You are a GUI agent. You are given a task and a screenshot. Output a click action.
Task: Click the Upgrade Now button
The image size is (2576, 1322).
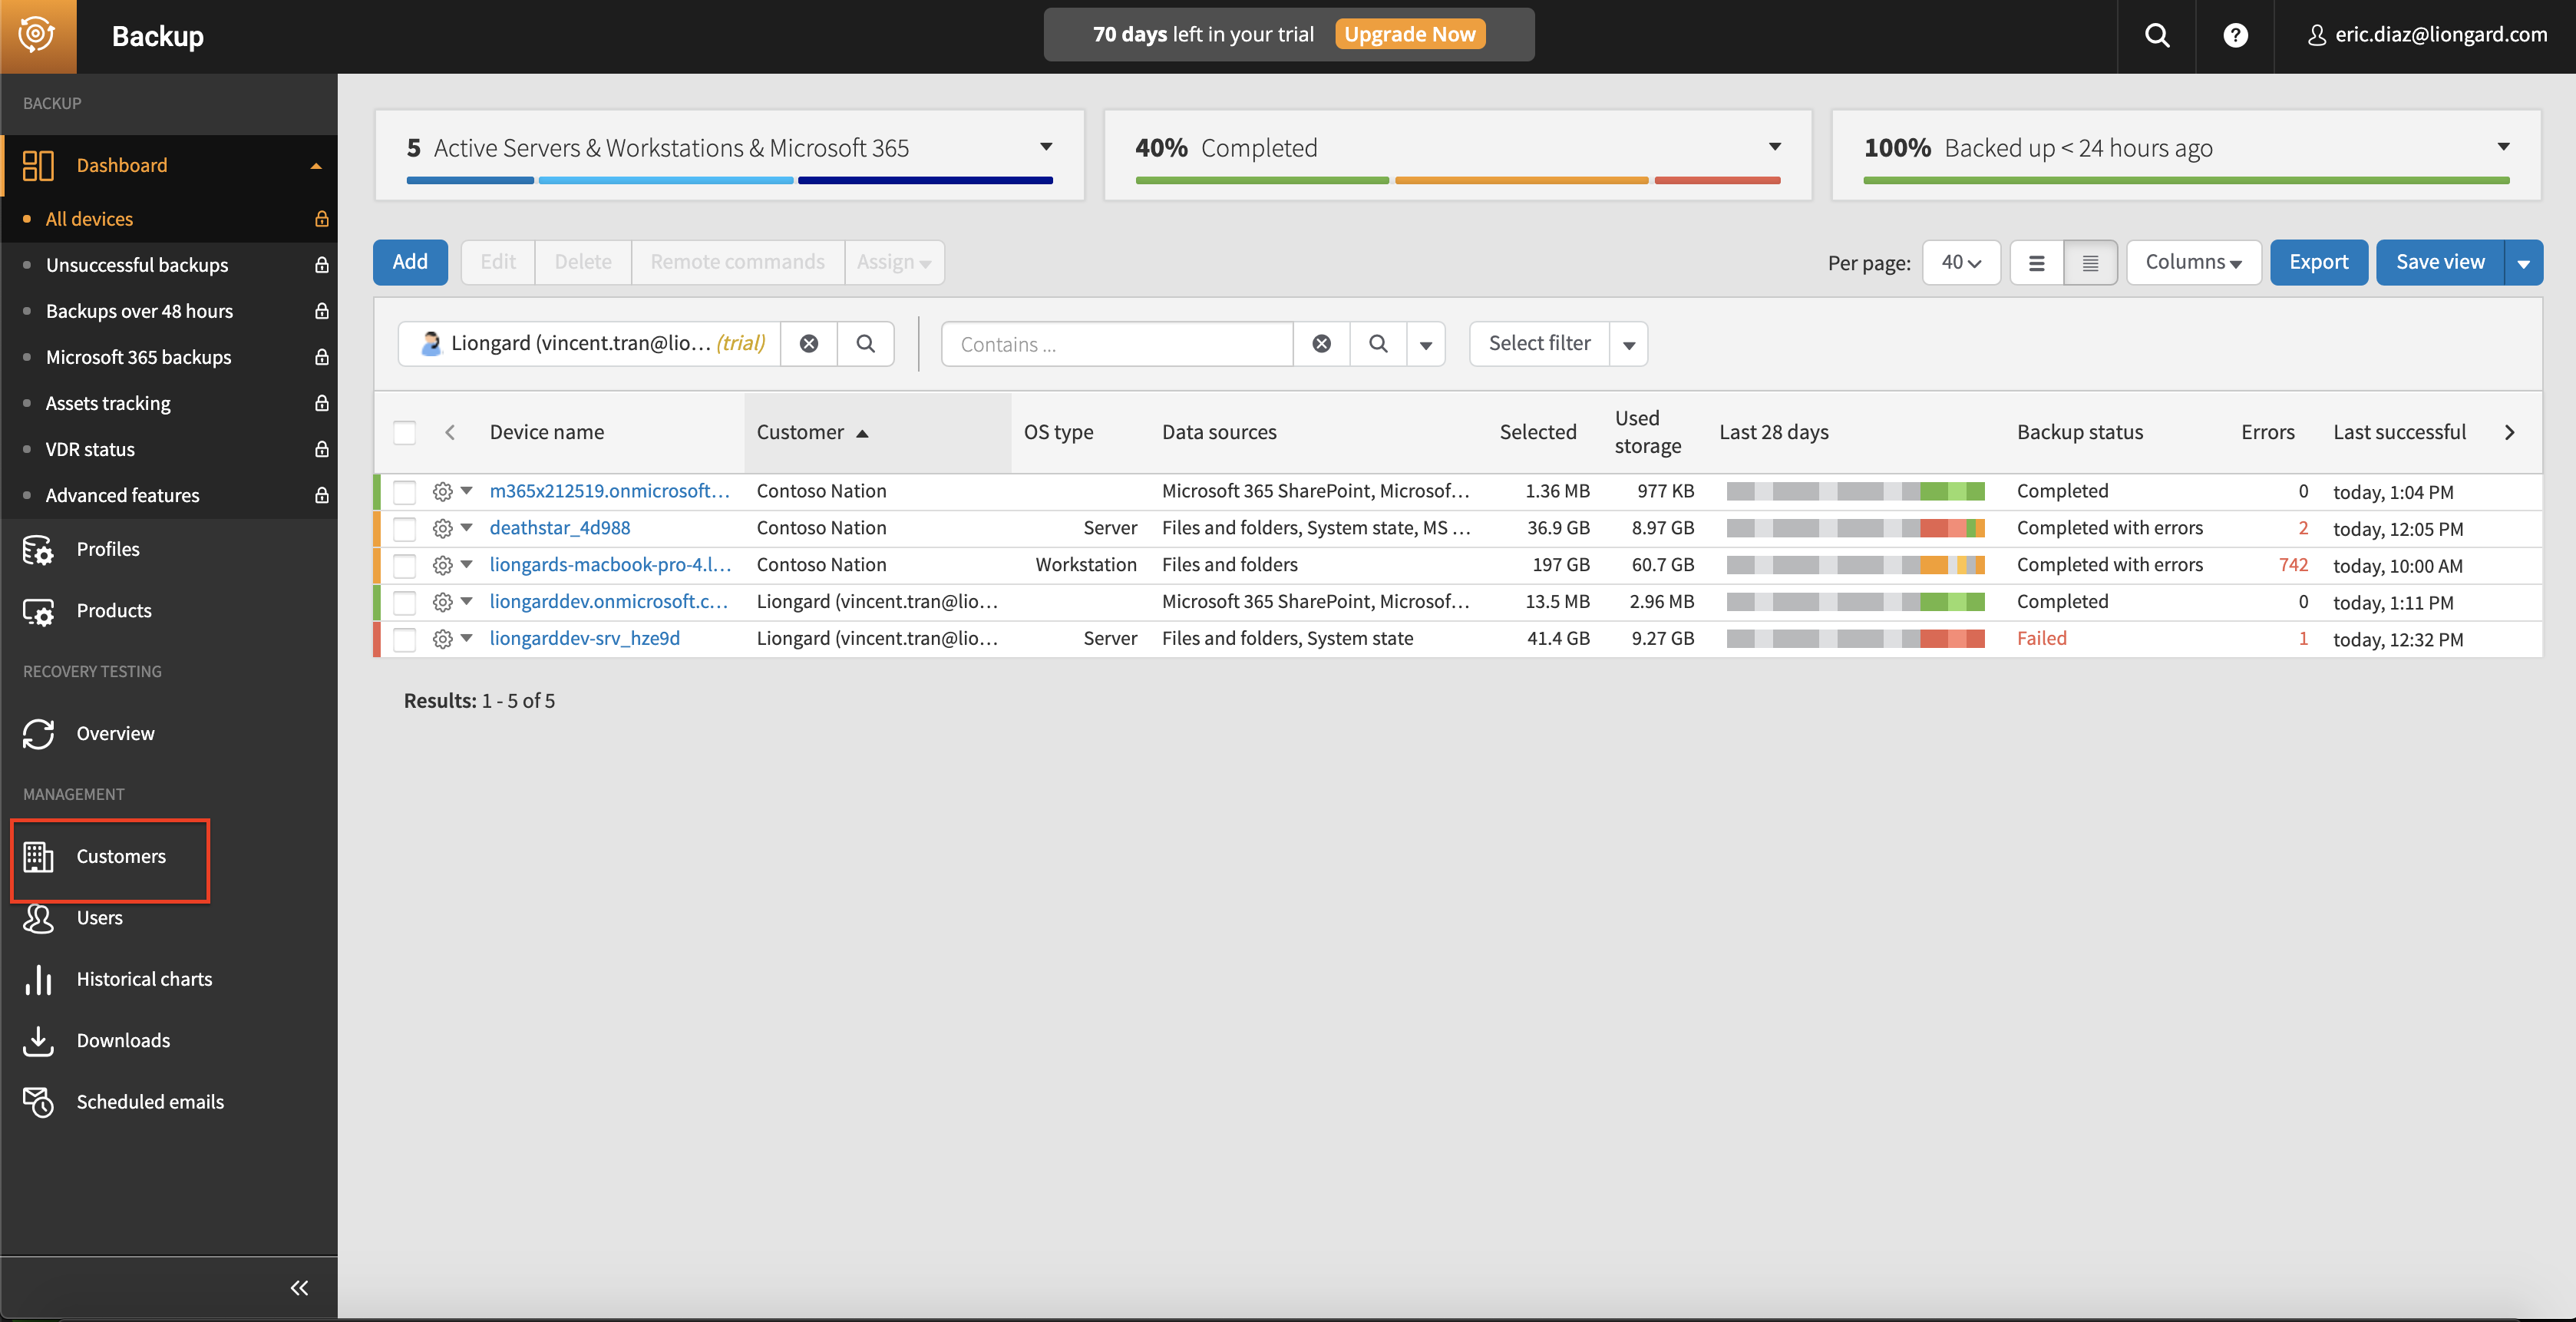[1409, 35]
